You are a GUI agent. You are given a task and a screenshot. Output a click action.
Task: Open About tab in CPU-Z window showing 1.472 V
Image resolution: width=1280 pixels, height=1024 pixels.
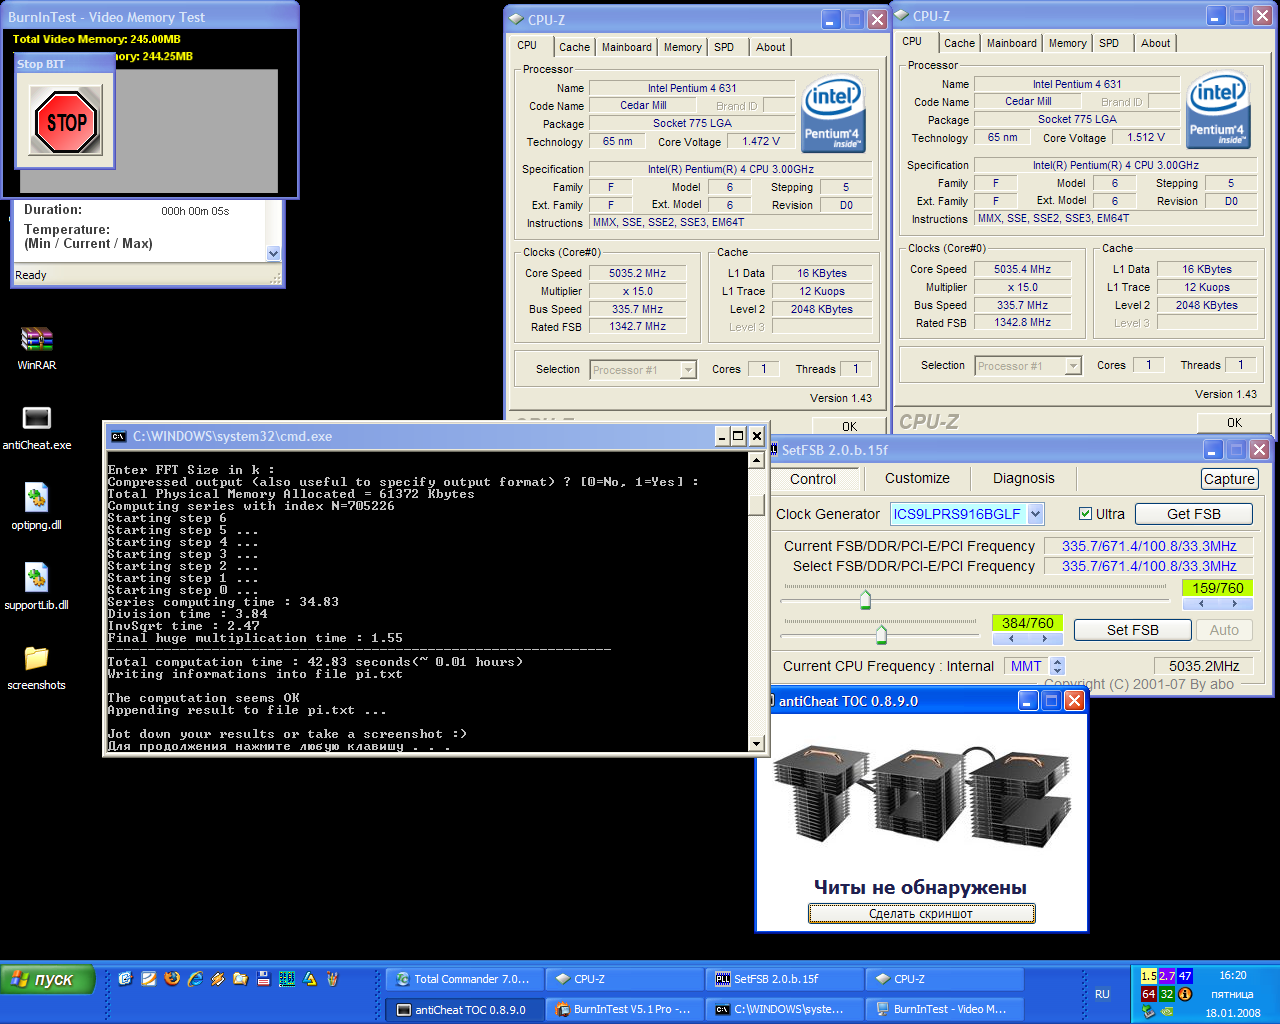pyautogui.click(x=770, y=47)
